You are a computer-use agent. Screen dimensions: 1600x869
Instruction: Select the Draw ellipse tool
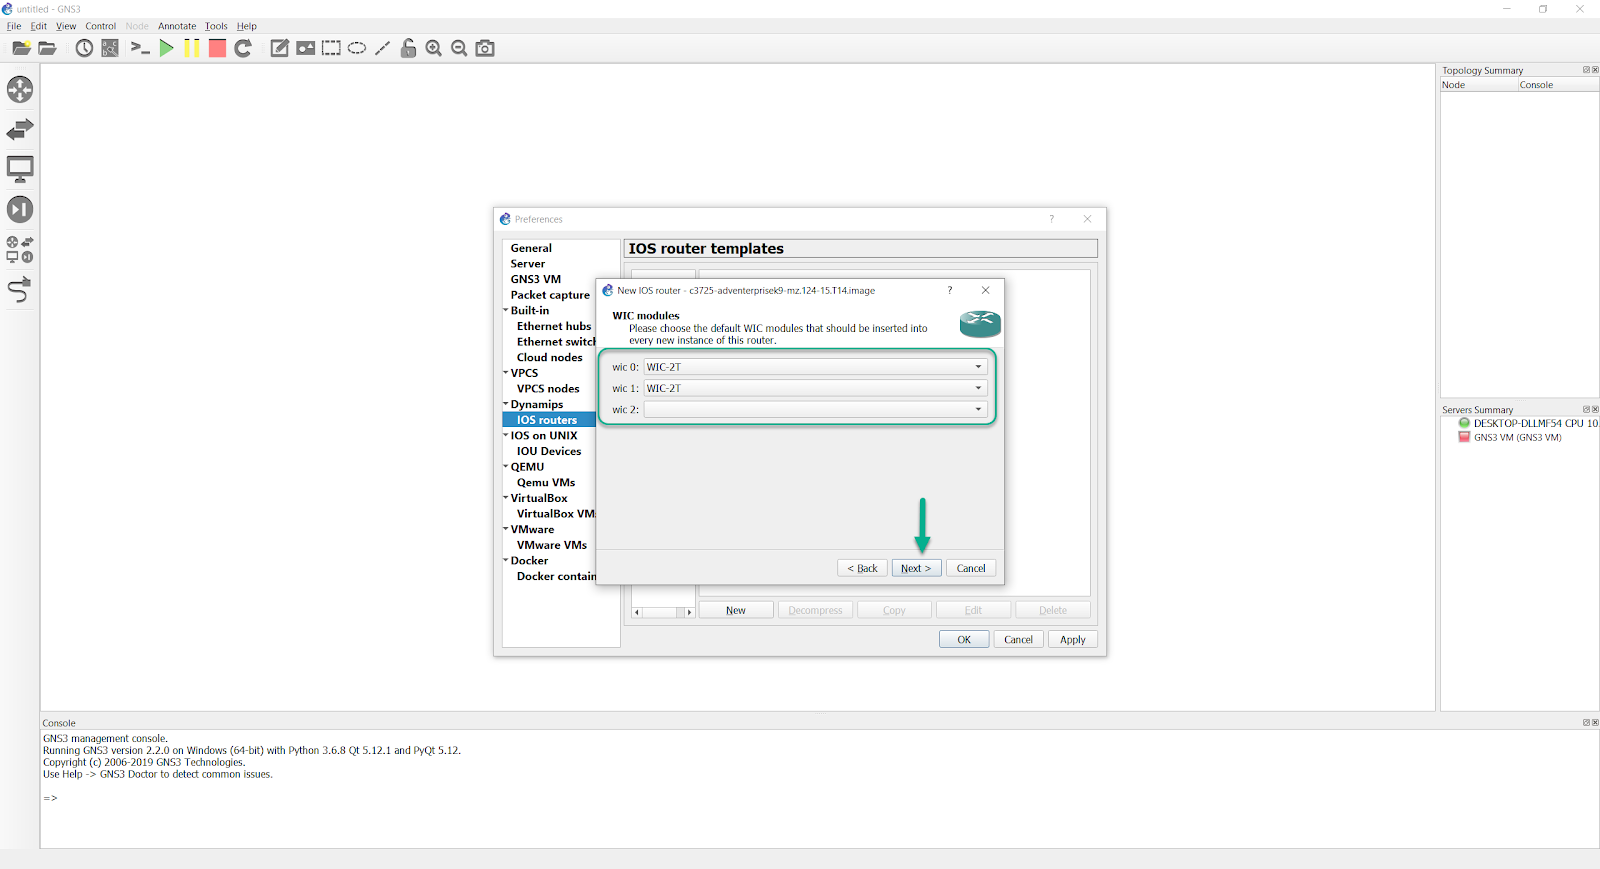(x=357, y=48)
